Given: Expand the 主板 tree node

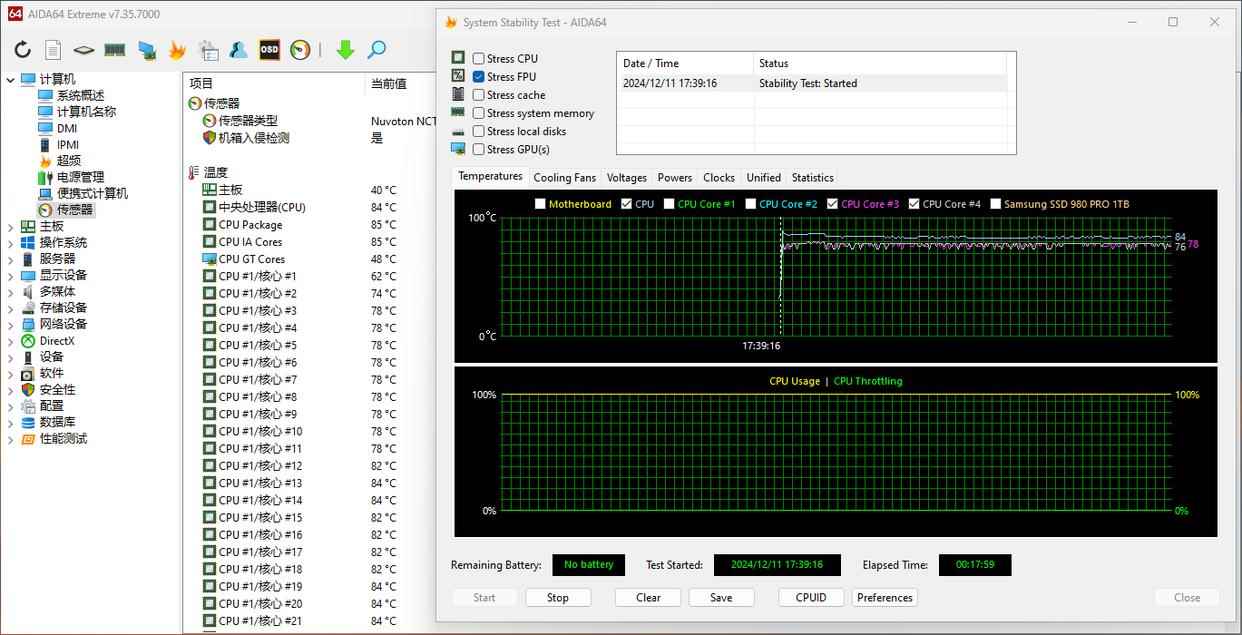Looking at the screenshot, I should [x=11, y=226].
